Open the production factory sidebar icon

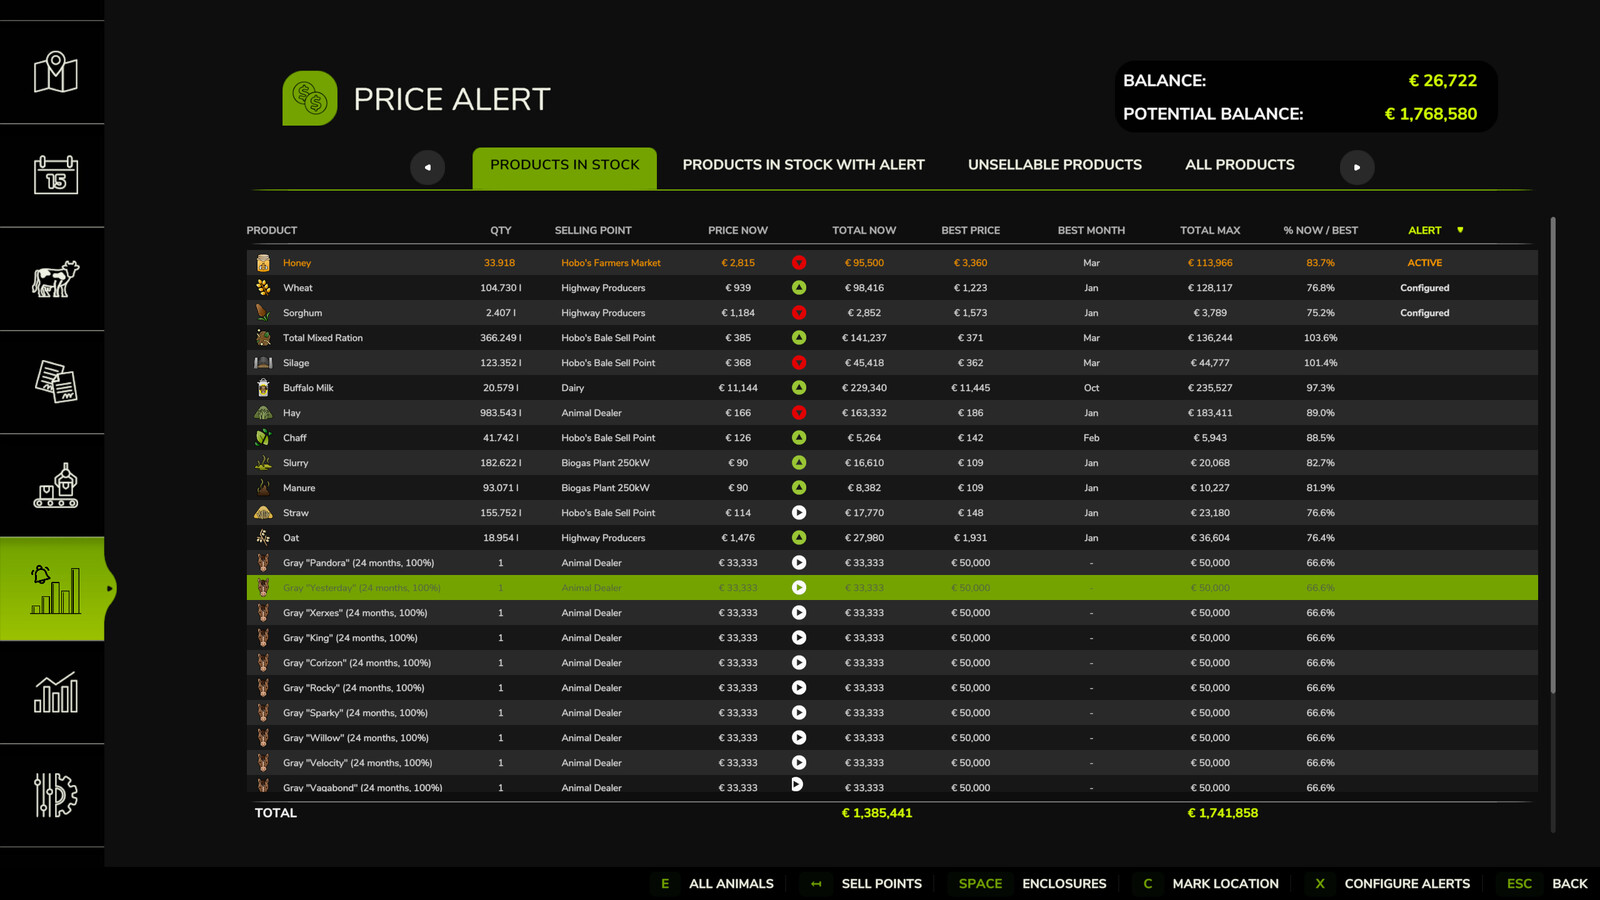pos(56,485)
